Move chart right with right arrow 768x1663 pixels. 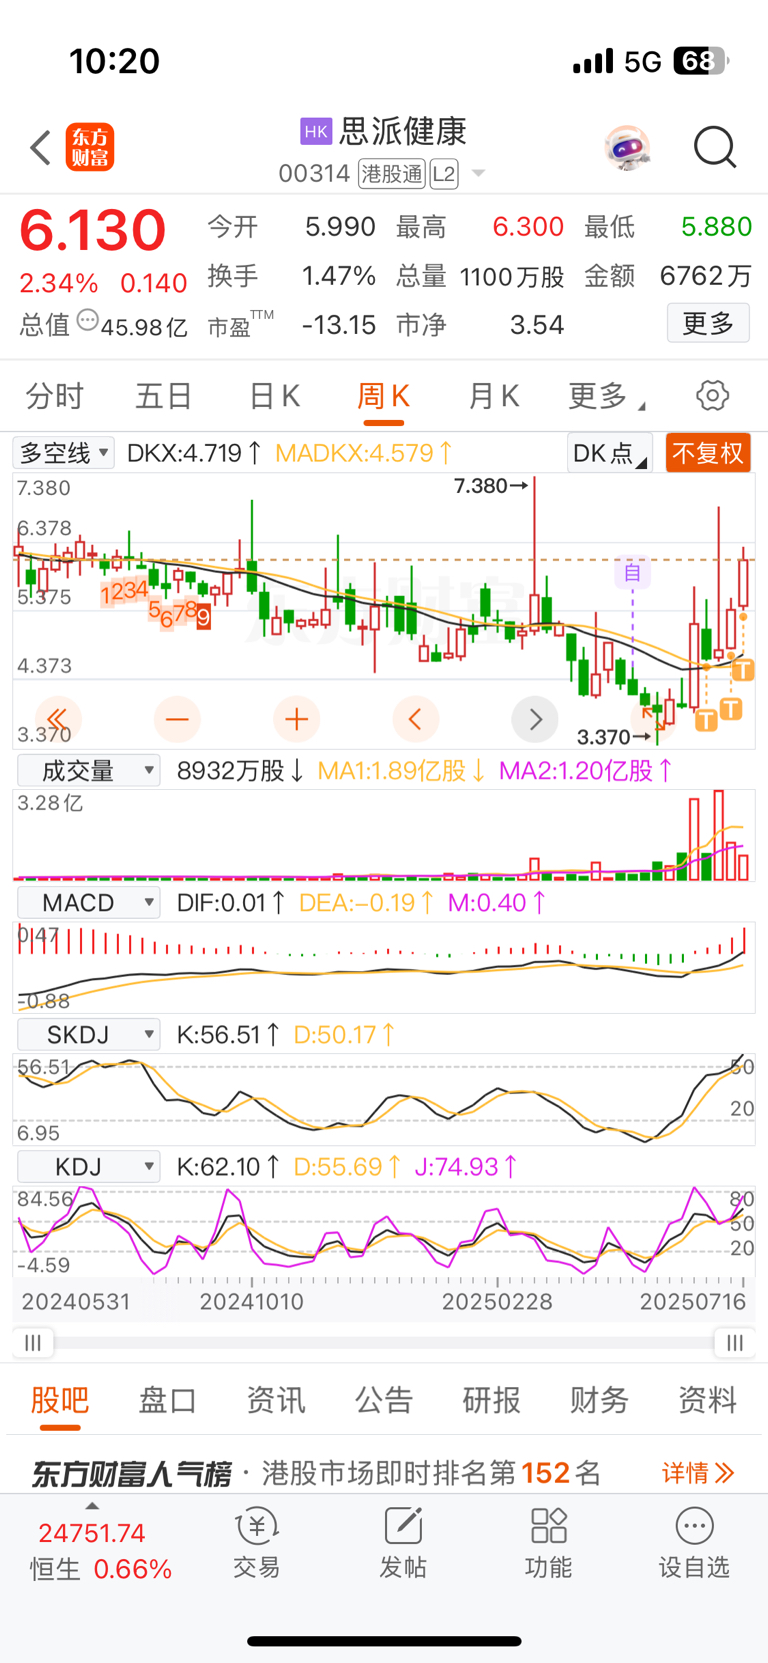coord(535,719)
